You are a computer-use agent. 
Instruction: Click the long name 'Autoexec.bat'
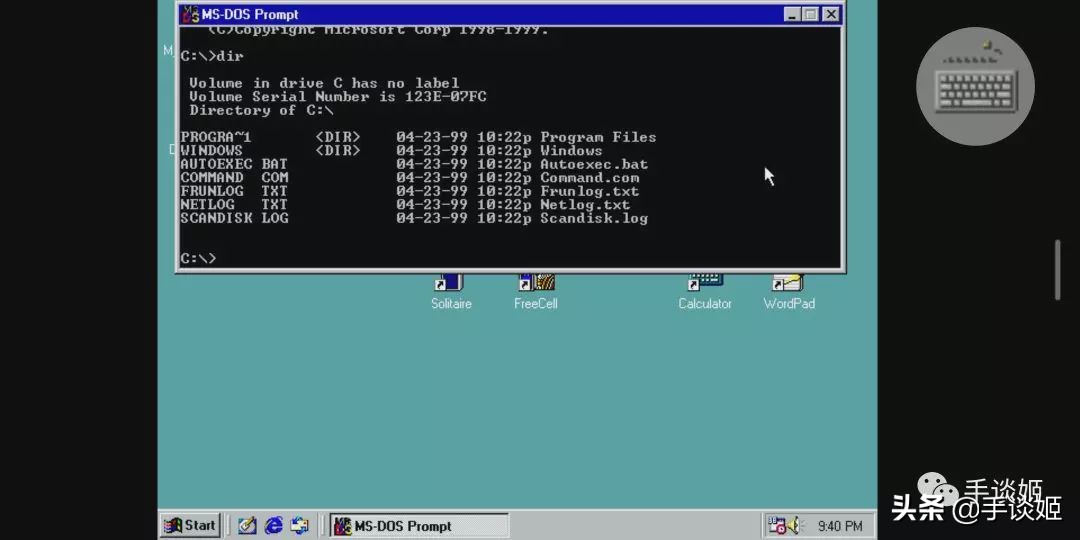tap(594, 165)
